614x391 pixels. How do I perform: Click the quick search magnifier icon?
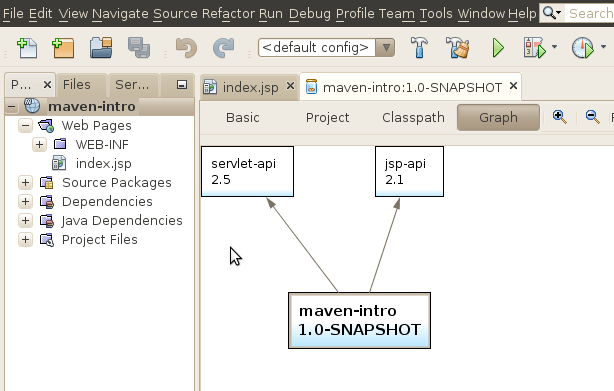click(x=552, y=13)
